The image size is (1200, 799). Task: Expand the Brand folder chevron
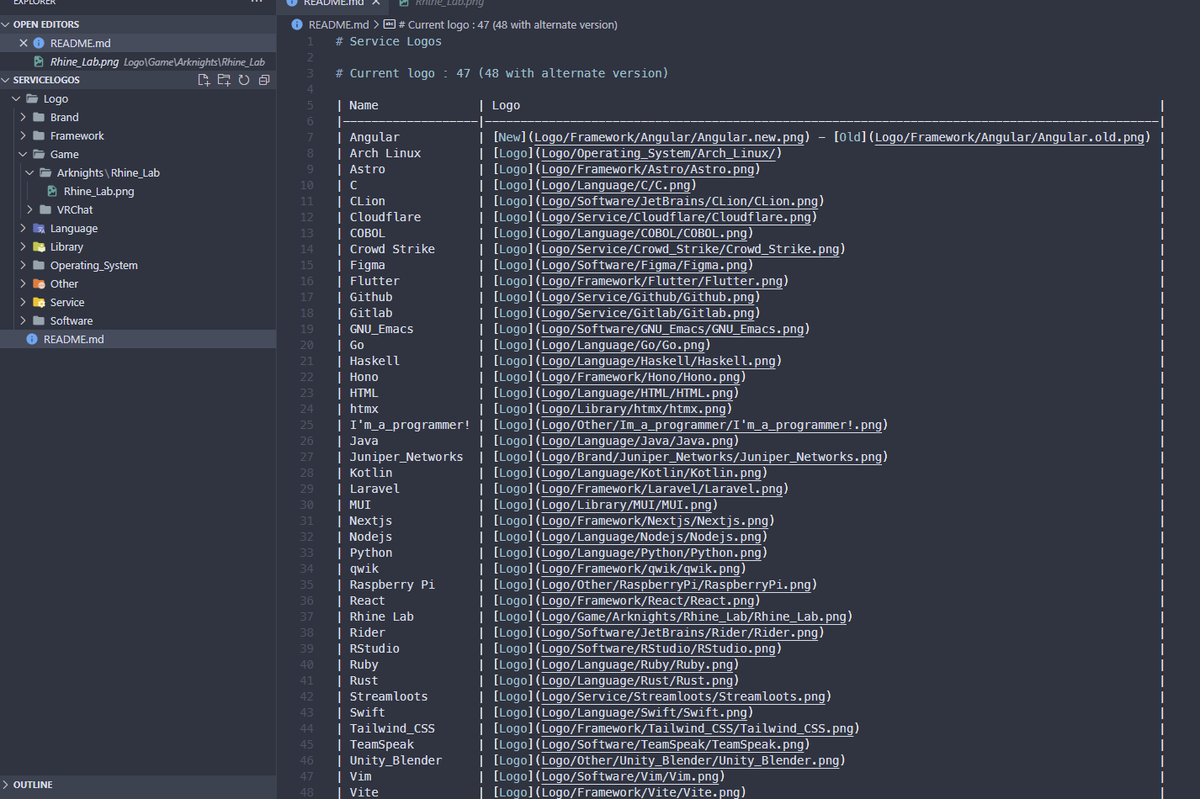pyautogui.click(x=24, y=117)
